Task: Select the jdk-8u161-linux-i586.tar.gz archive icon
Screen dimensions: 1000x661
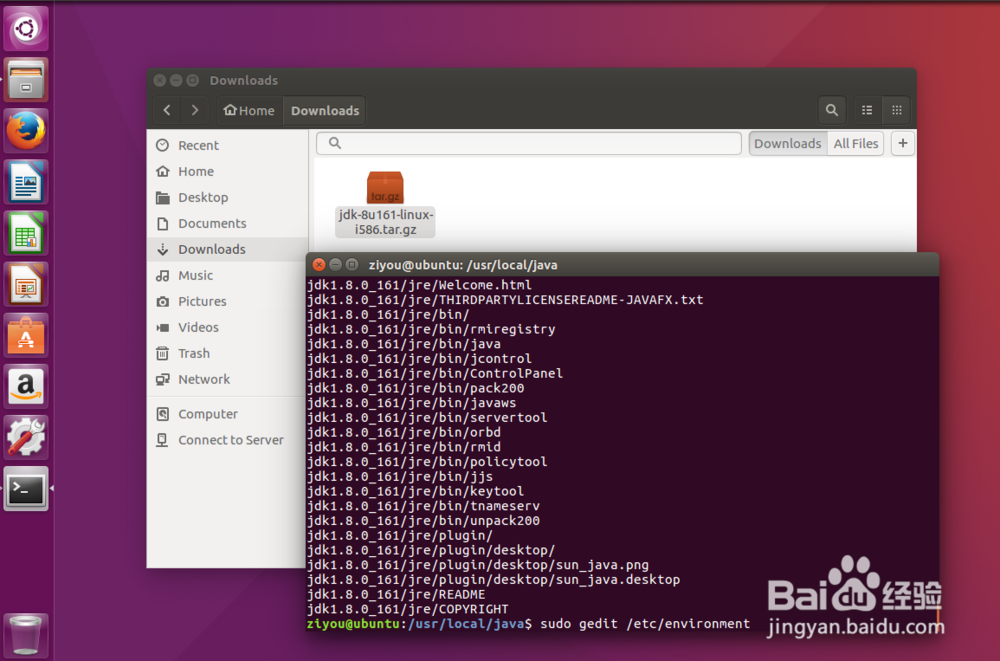Action: [385, 204]
